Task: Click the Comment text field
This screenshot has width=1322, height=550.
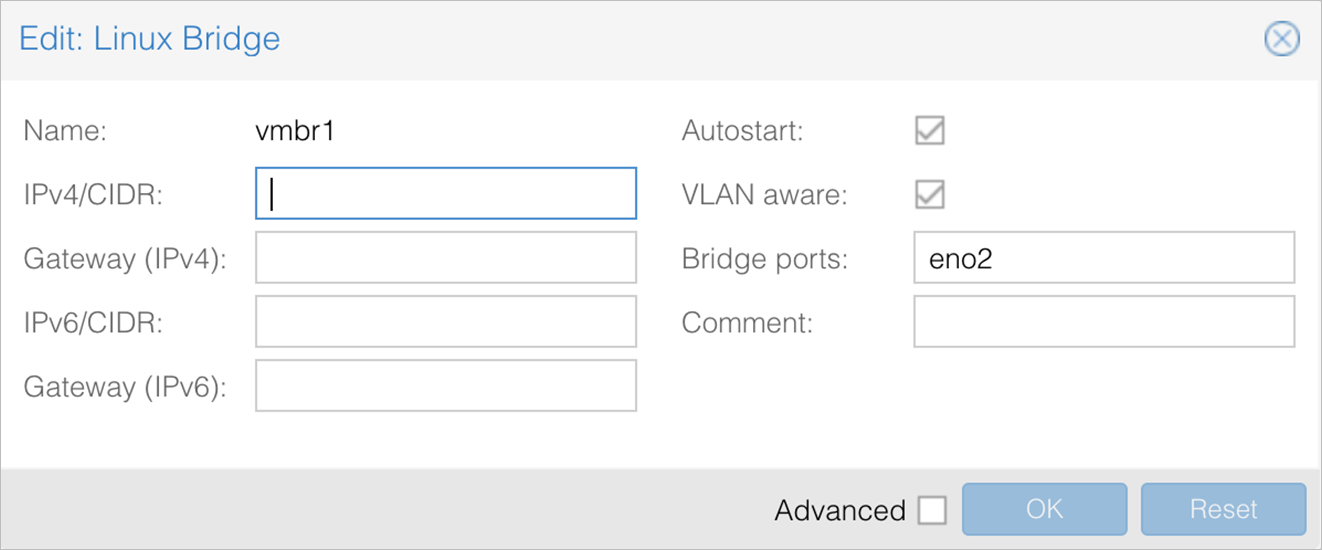Action: click(x=1104, y=321)
